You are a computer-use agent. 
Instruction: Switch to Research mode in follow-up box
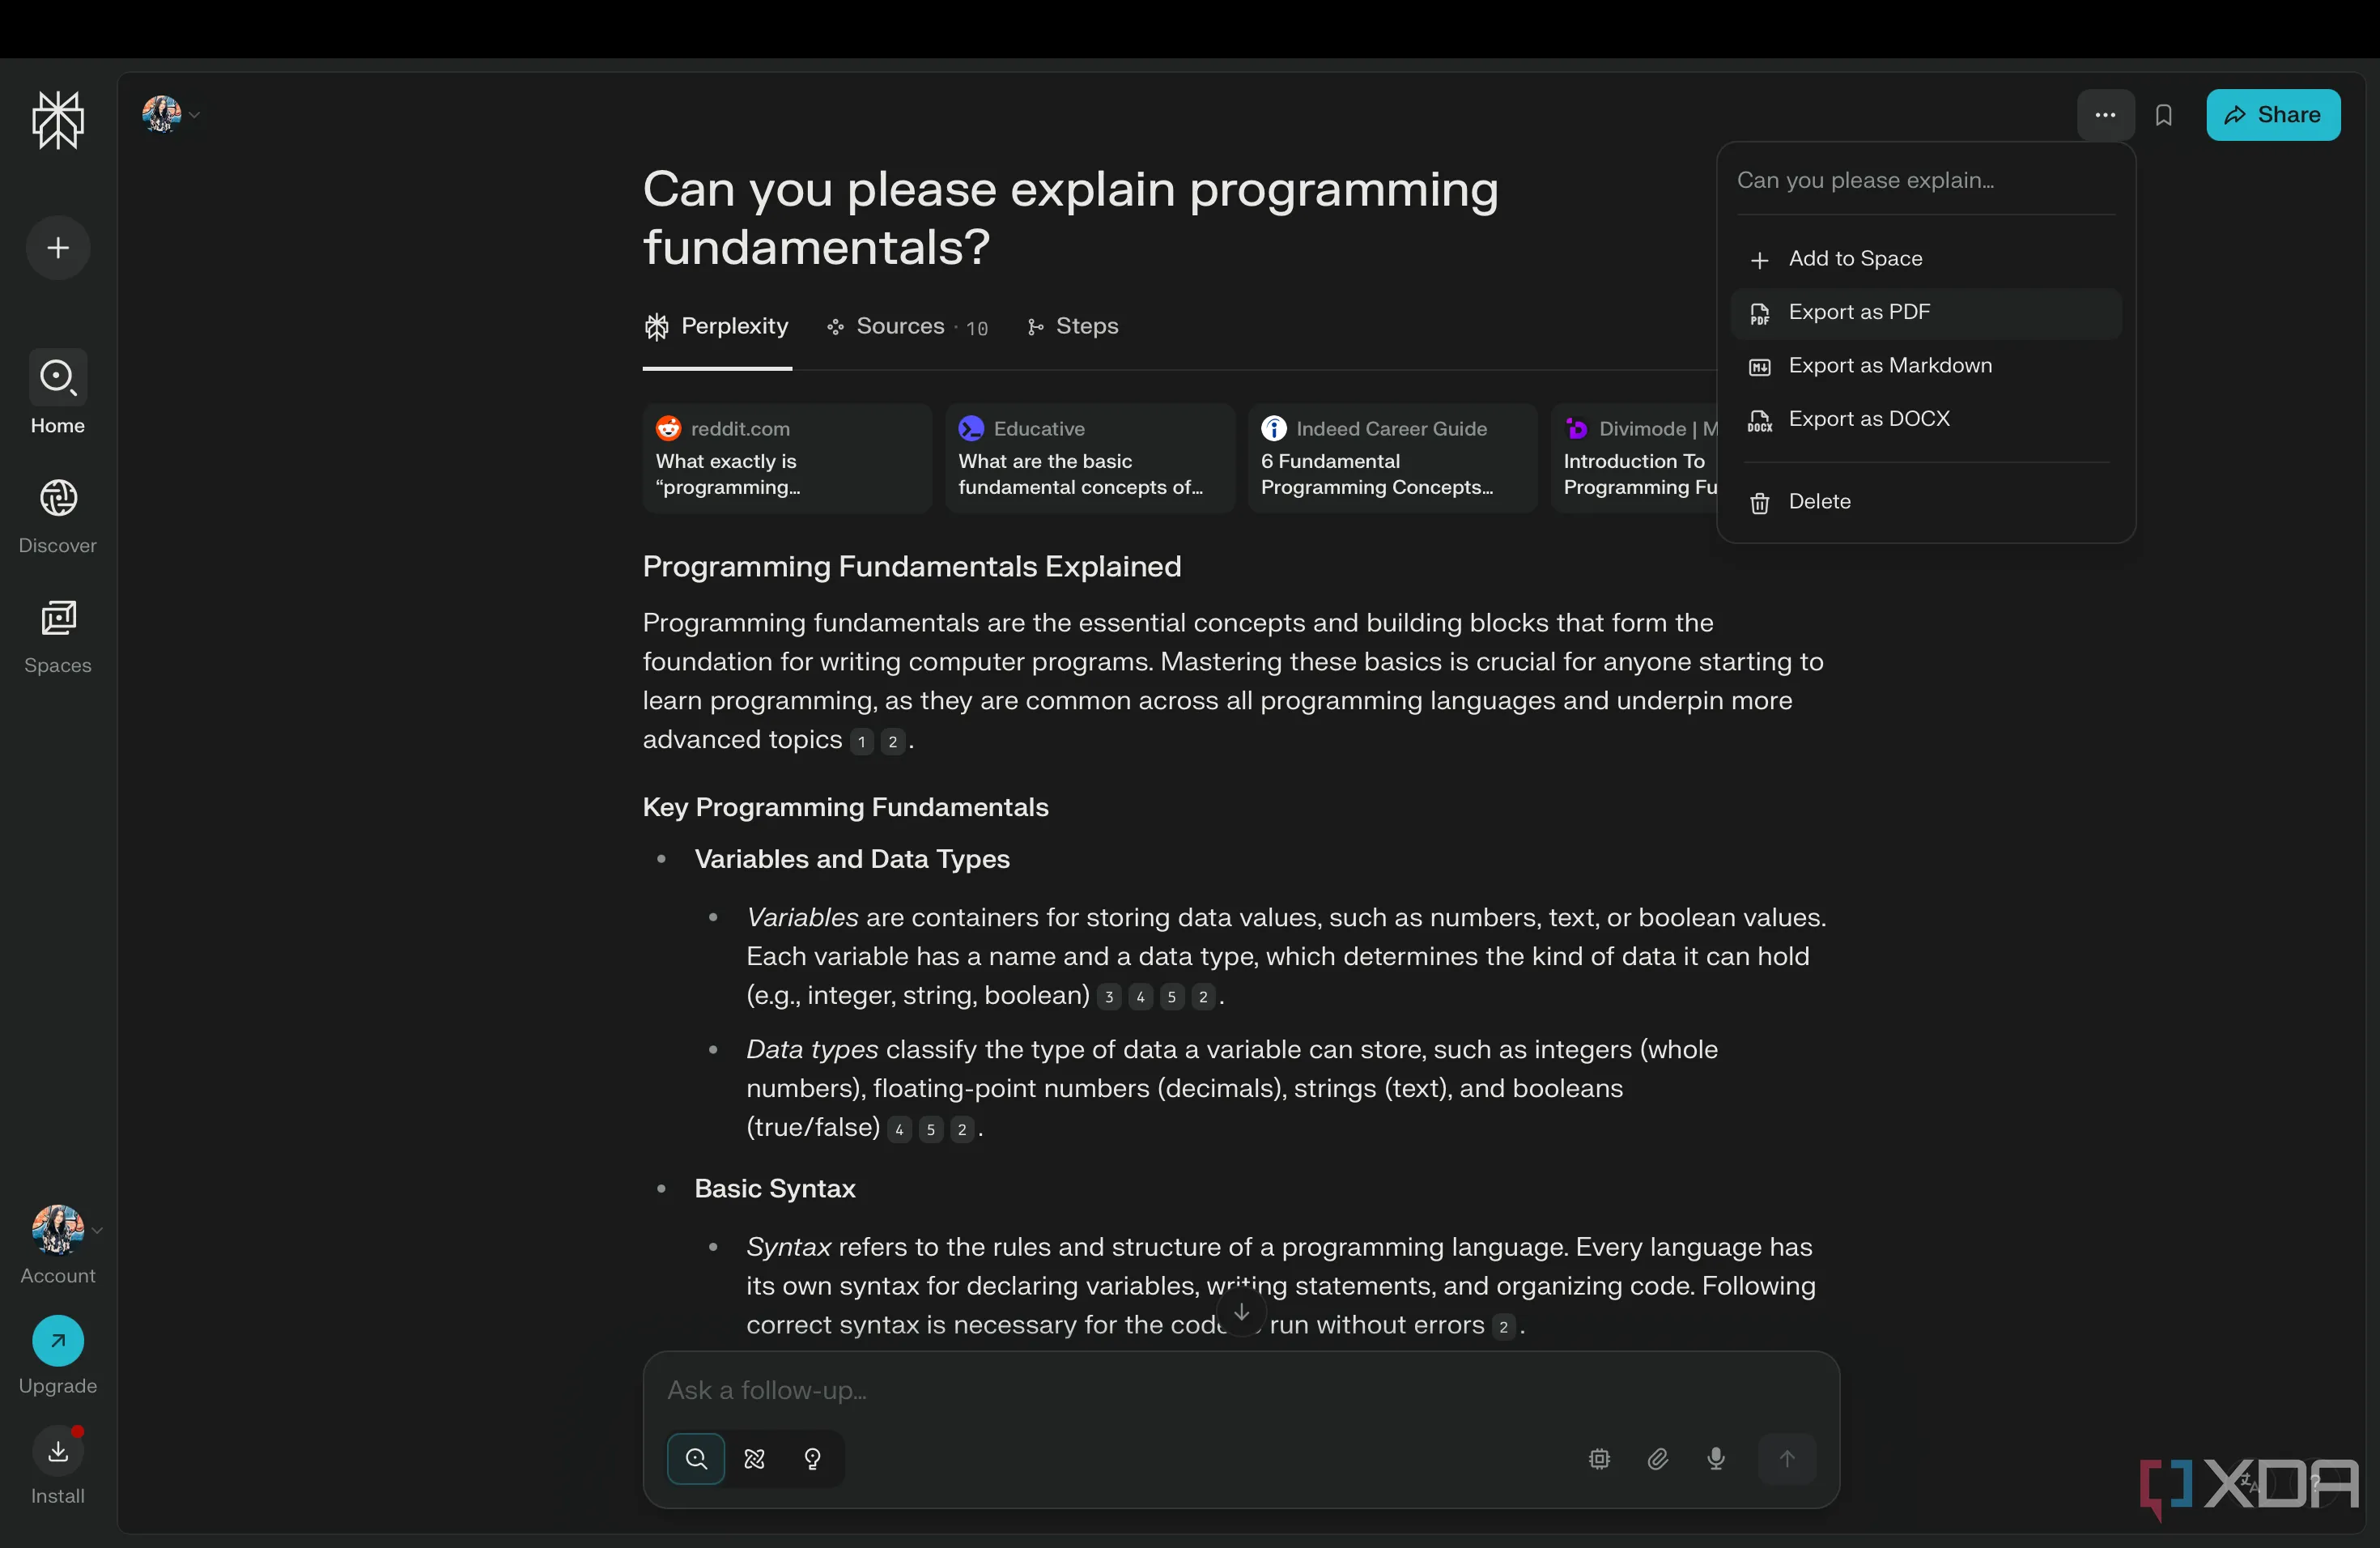755,1459
